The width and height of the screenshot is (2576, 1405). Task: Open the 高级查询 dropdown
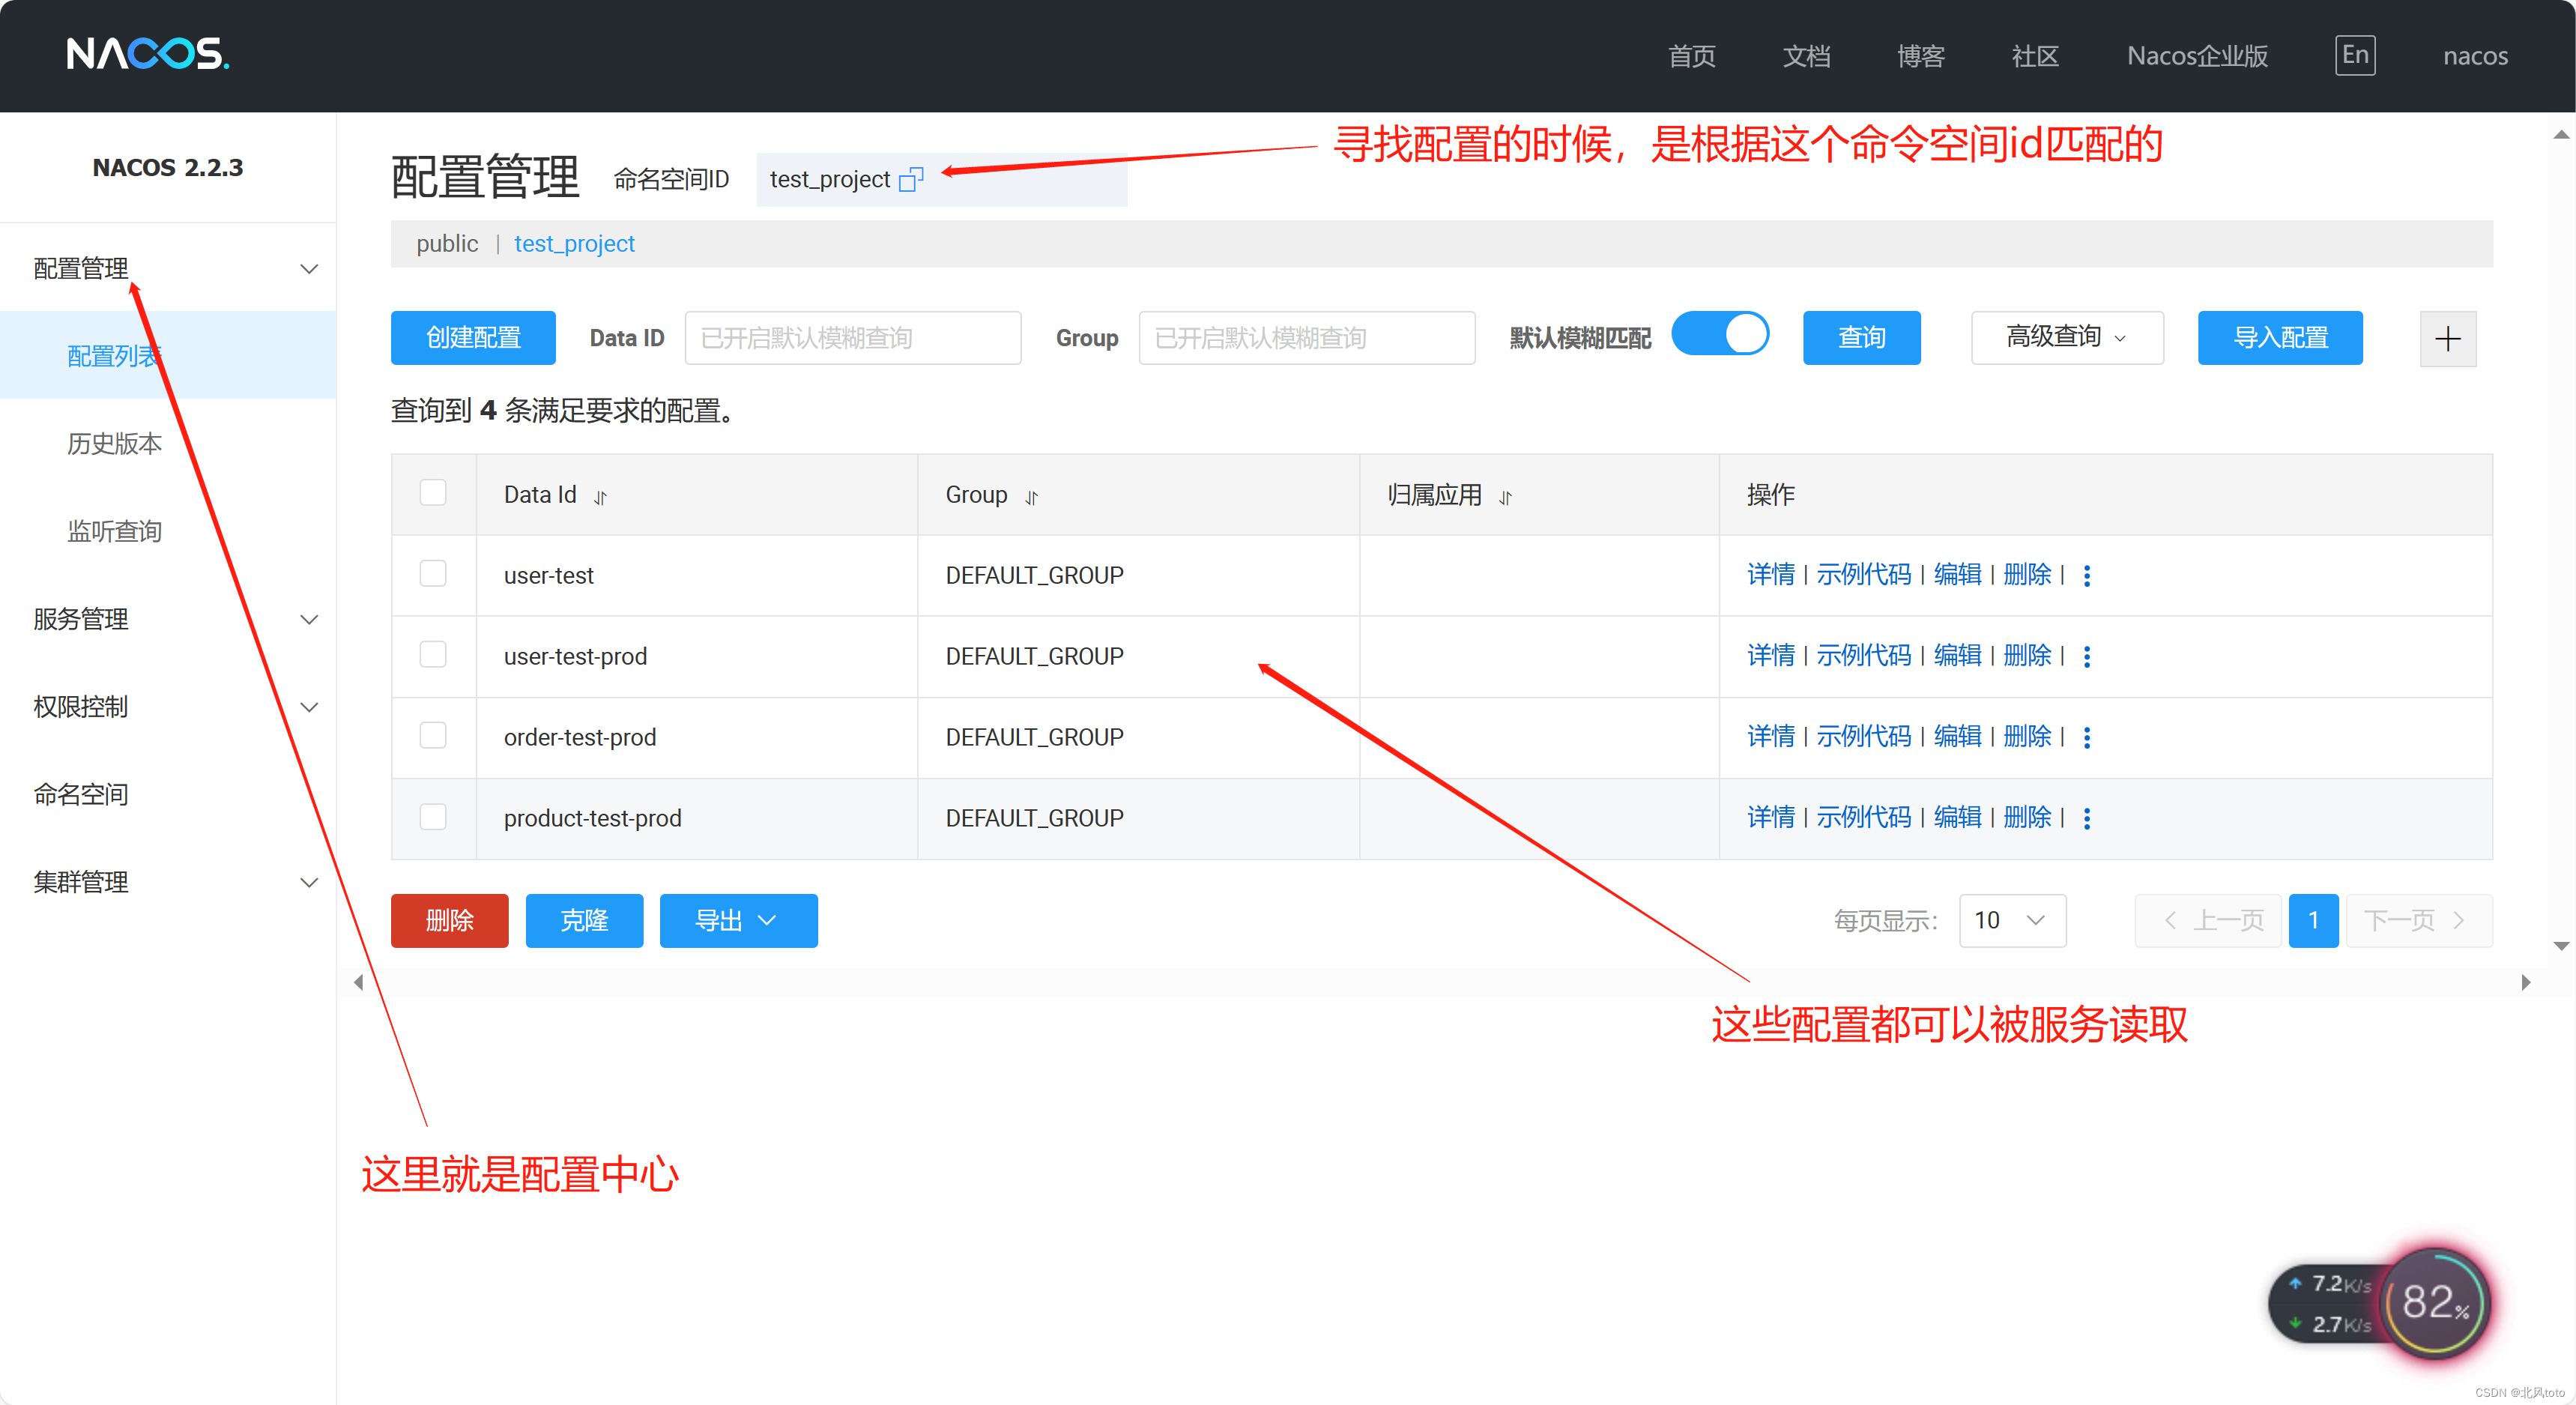pos(2067,338)
